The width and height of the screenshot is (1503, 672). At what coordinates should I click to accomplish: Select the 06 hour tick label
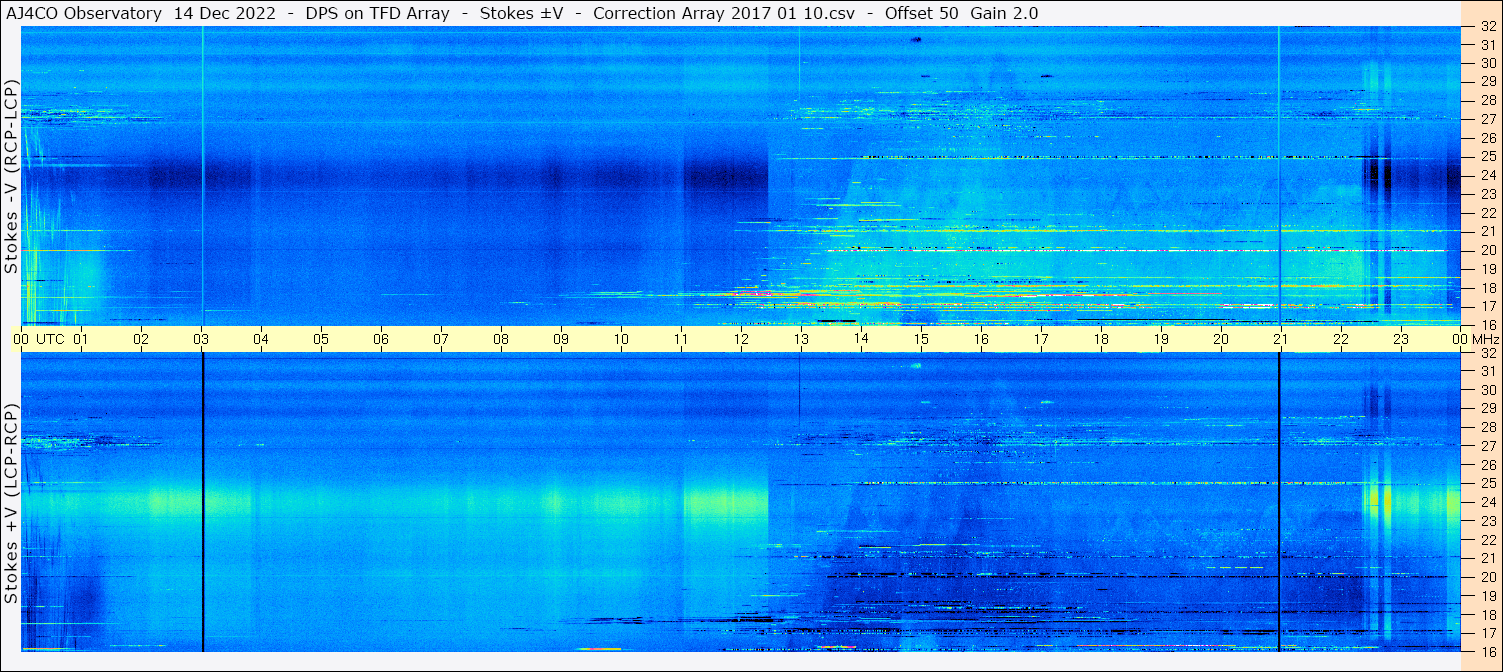click(381, 339)
